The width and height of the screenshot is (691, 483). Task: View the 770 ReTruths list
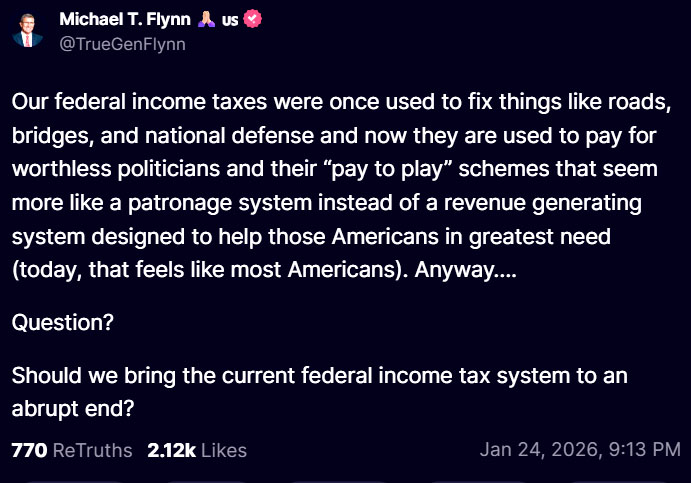coord(72,450)
